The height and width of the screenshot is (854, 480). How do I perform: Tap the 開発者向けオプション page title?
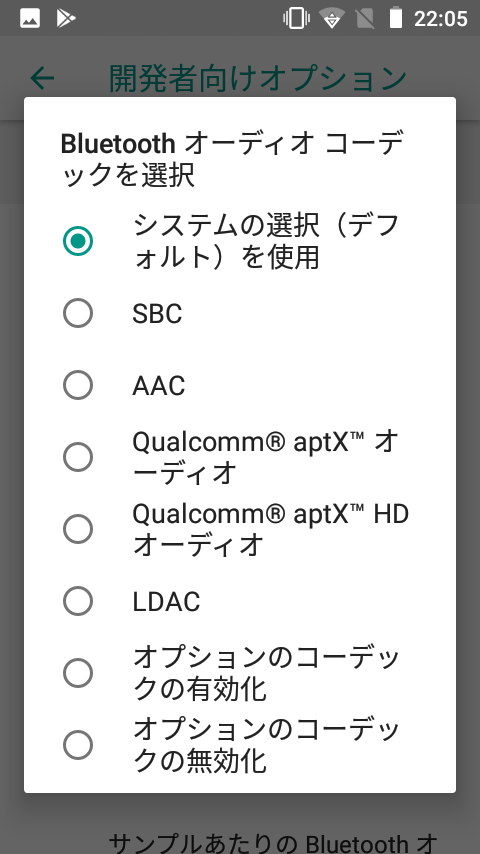point(258,78)
